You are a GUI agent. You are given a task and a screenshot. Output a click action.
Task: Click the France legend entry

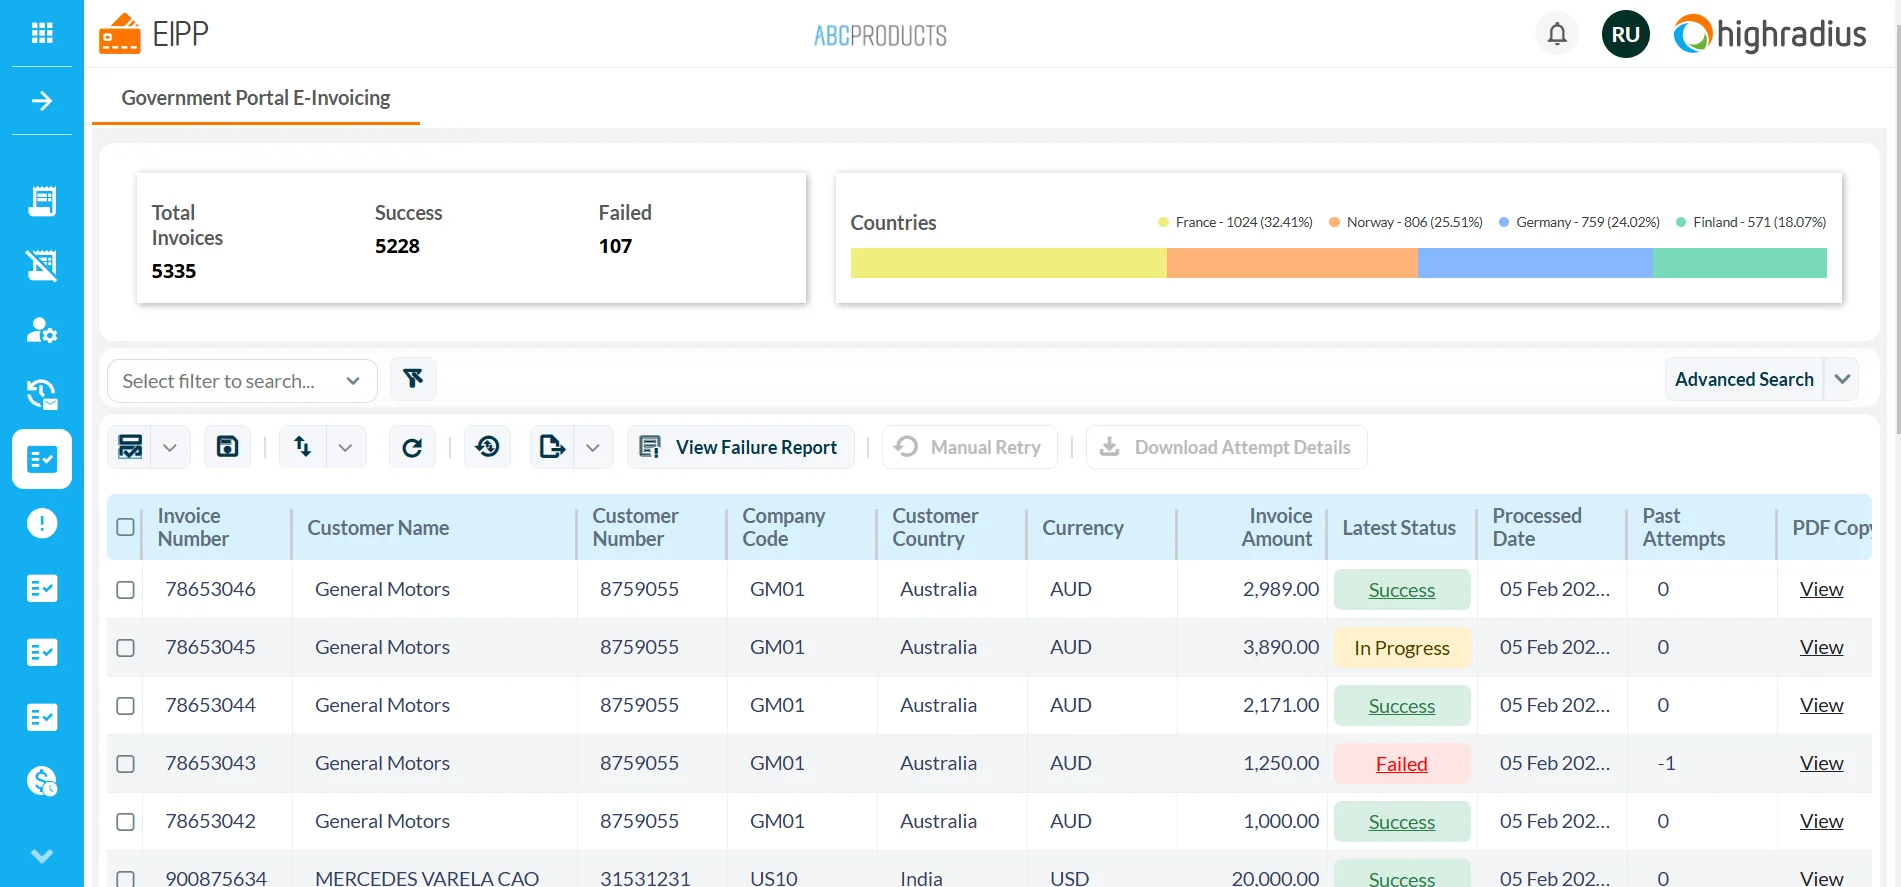pyautogui.click(x=1235, y=222)
